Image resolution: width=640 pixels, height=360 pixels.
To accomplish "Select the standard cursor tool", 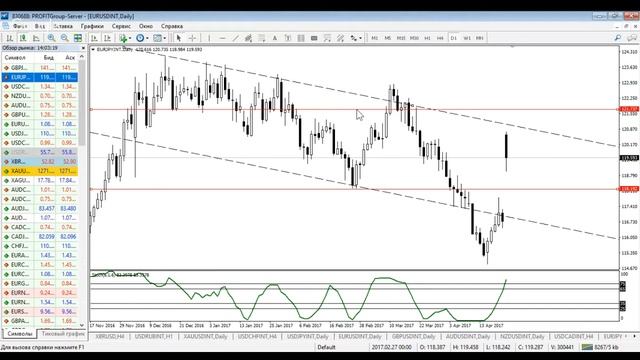I will pos(178,38).
